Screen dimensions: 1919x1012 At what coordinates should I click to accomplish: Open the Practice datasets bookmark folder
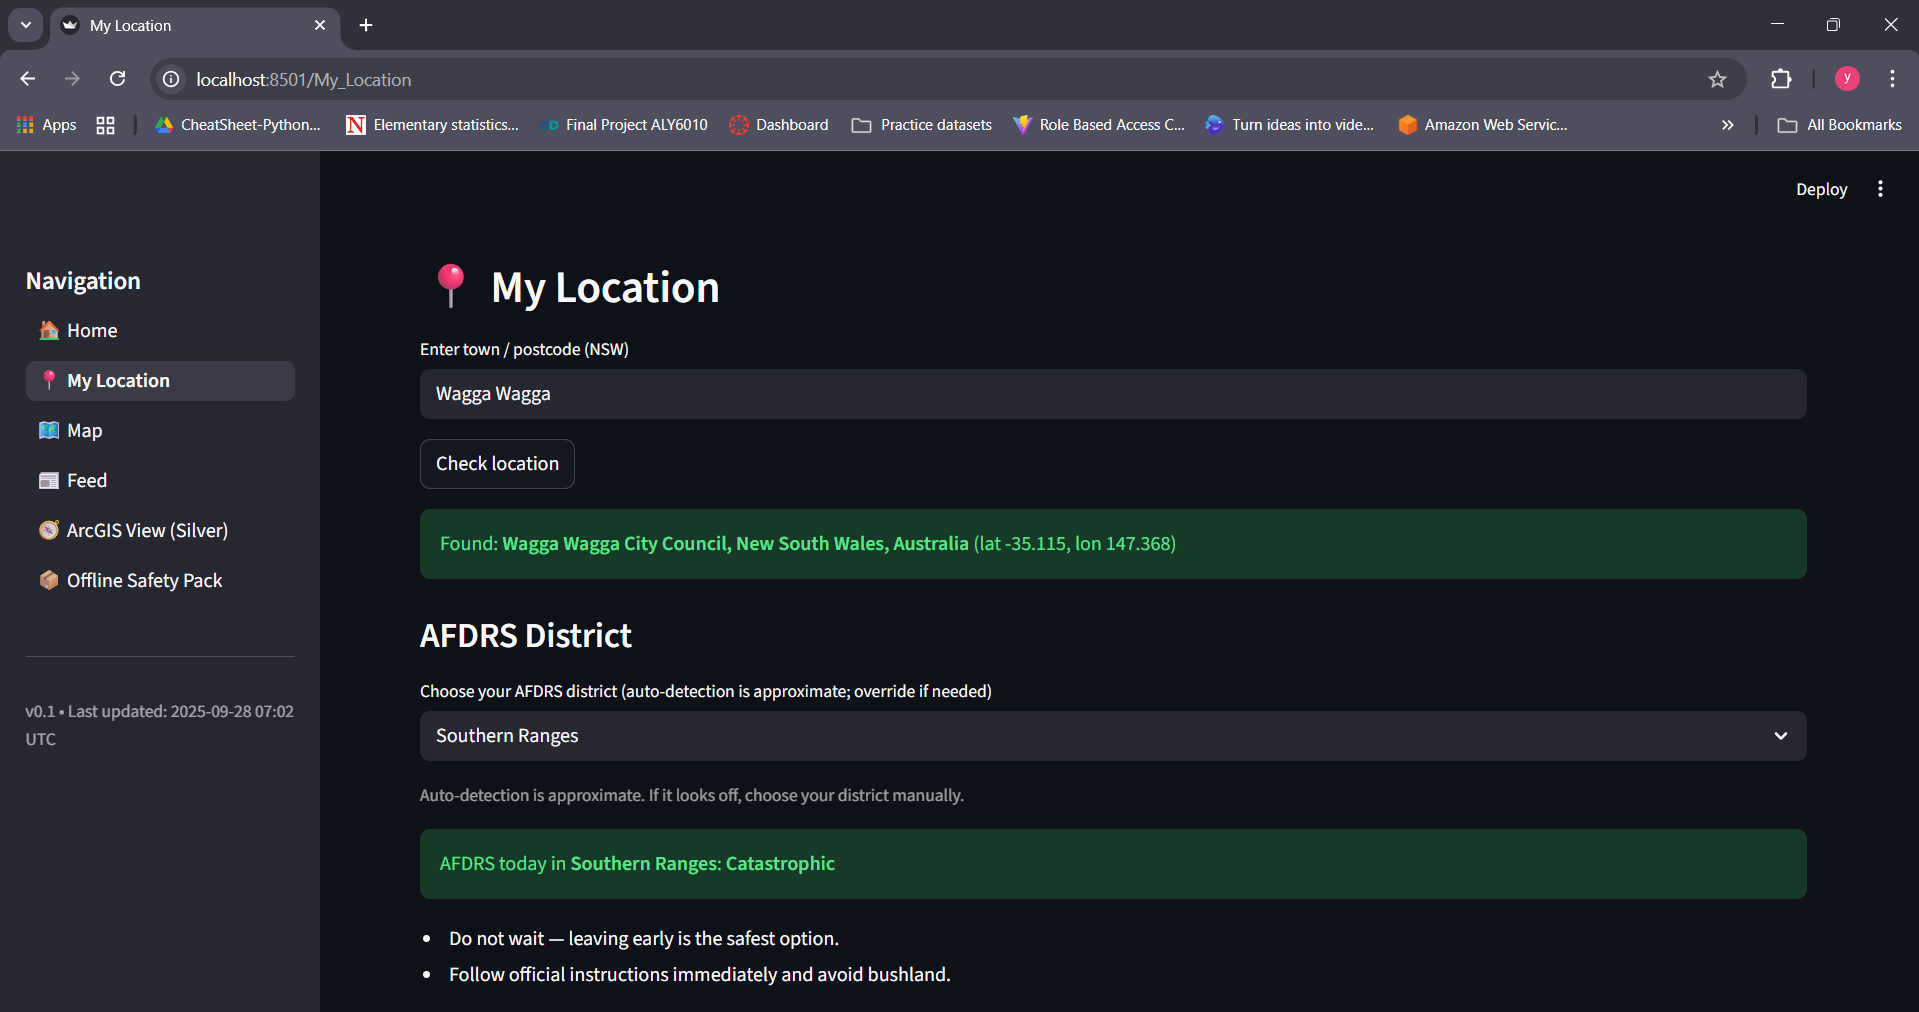922,125
